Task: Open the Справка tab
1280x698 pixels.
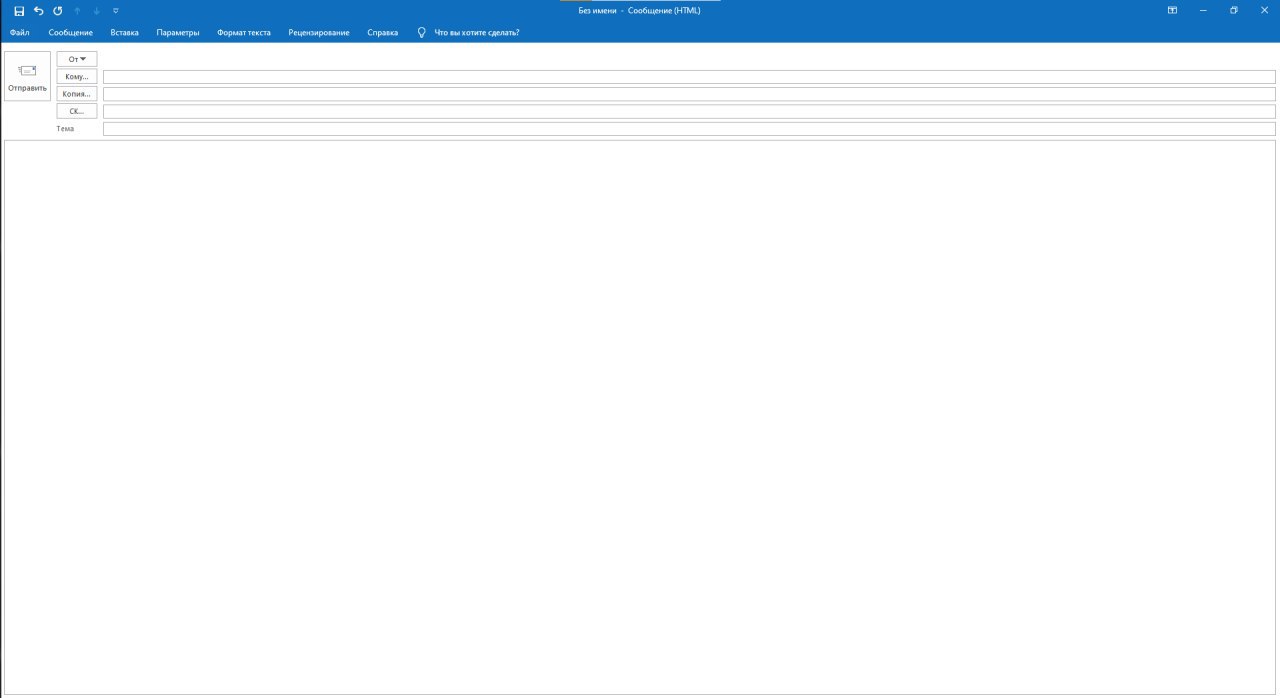Action: 383,32
